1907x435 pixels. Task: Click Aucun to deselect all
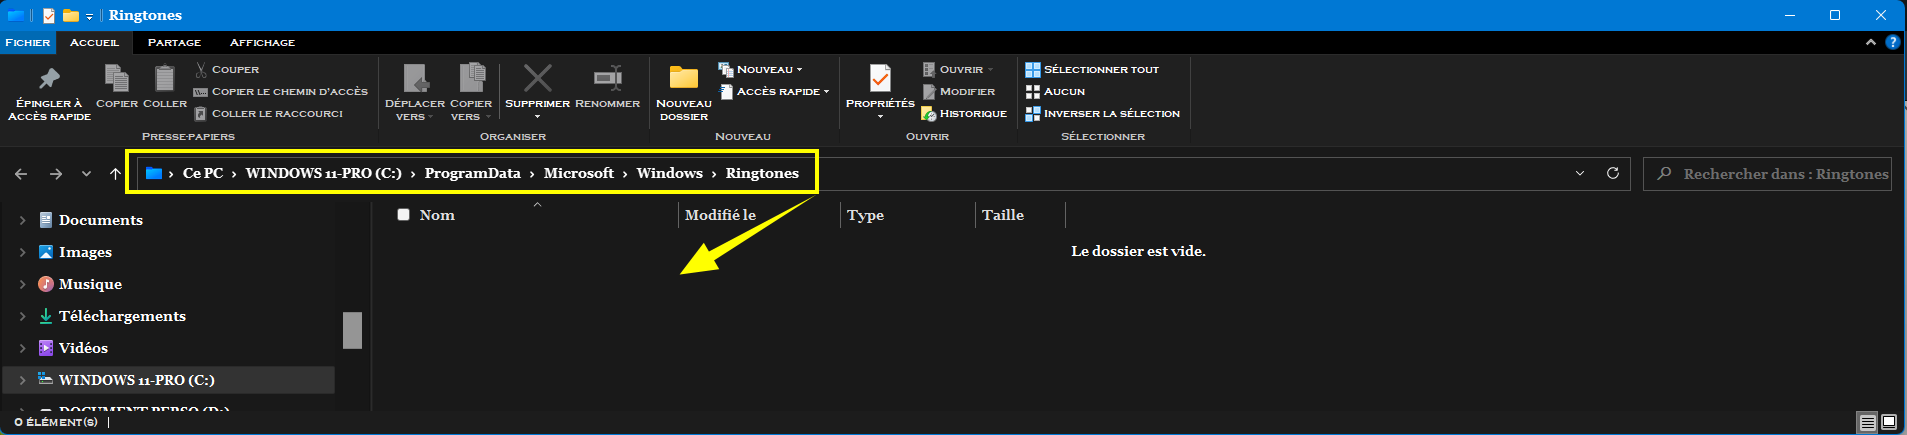[x=1055, y=91]
